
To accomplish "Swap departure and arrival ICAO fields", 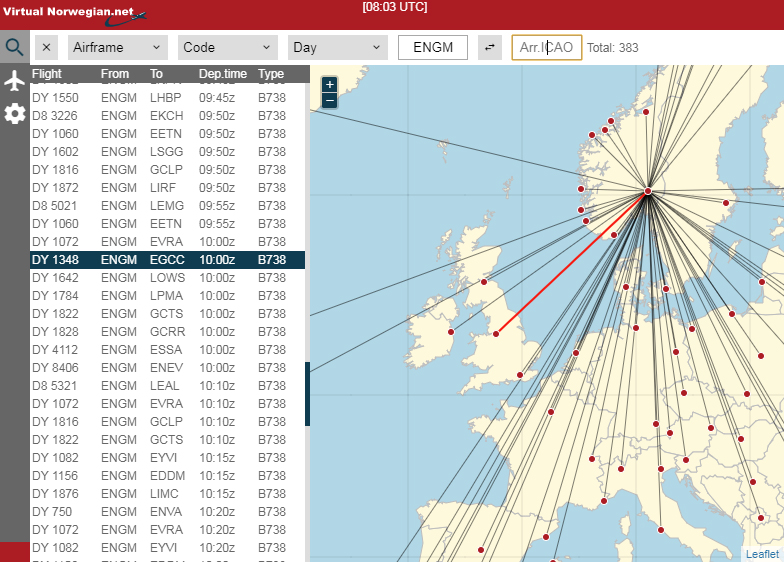I will coord(490,48).
